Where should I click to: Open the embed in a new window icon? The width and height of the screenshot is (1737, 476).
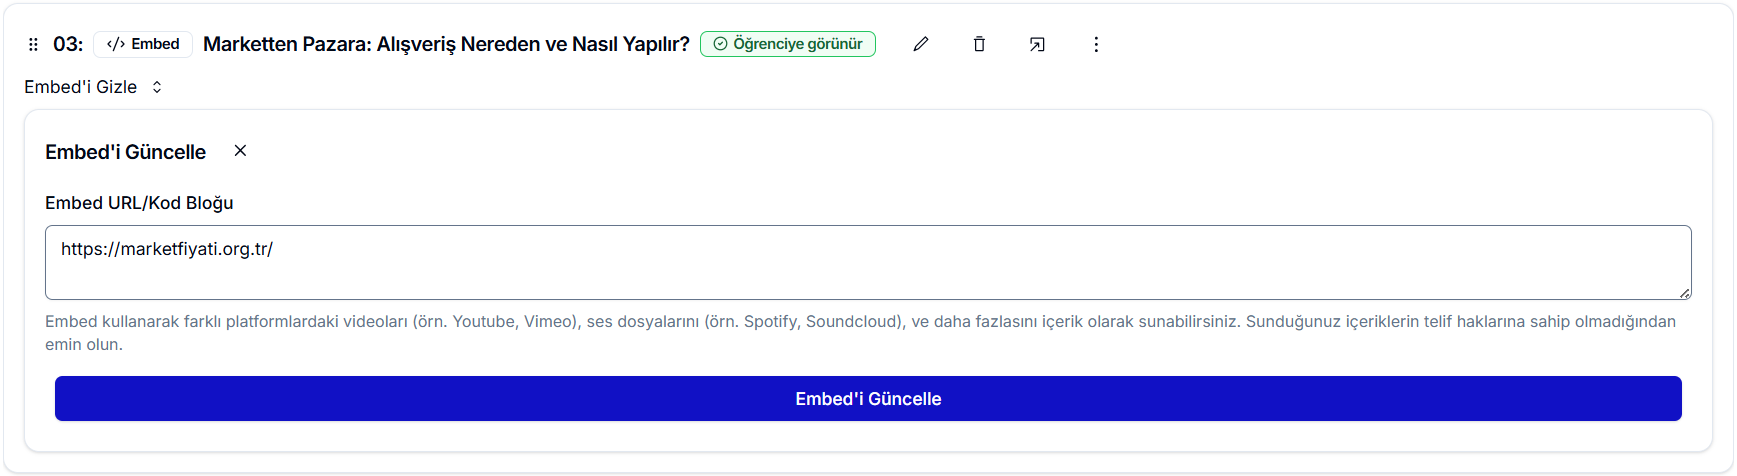[1037, 44]
